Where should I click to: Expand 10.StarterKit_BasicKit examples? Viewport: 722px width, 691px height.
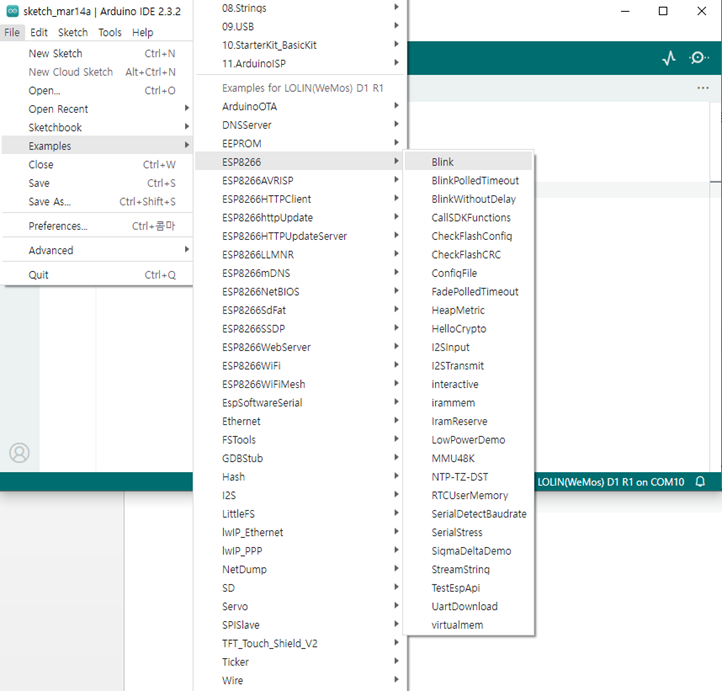tap(300, 45)
